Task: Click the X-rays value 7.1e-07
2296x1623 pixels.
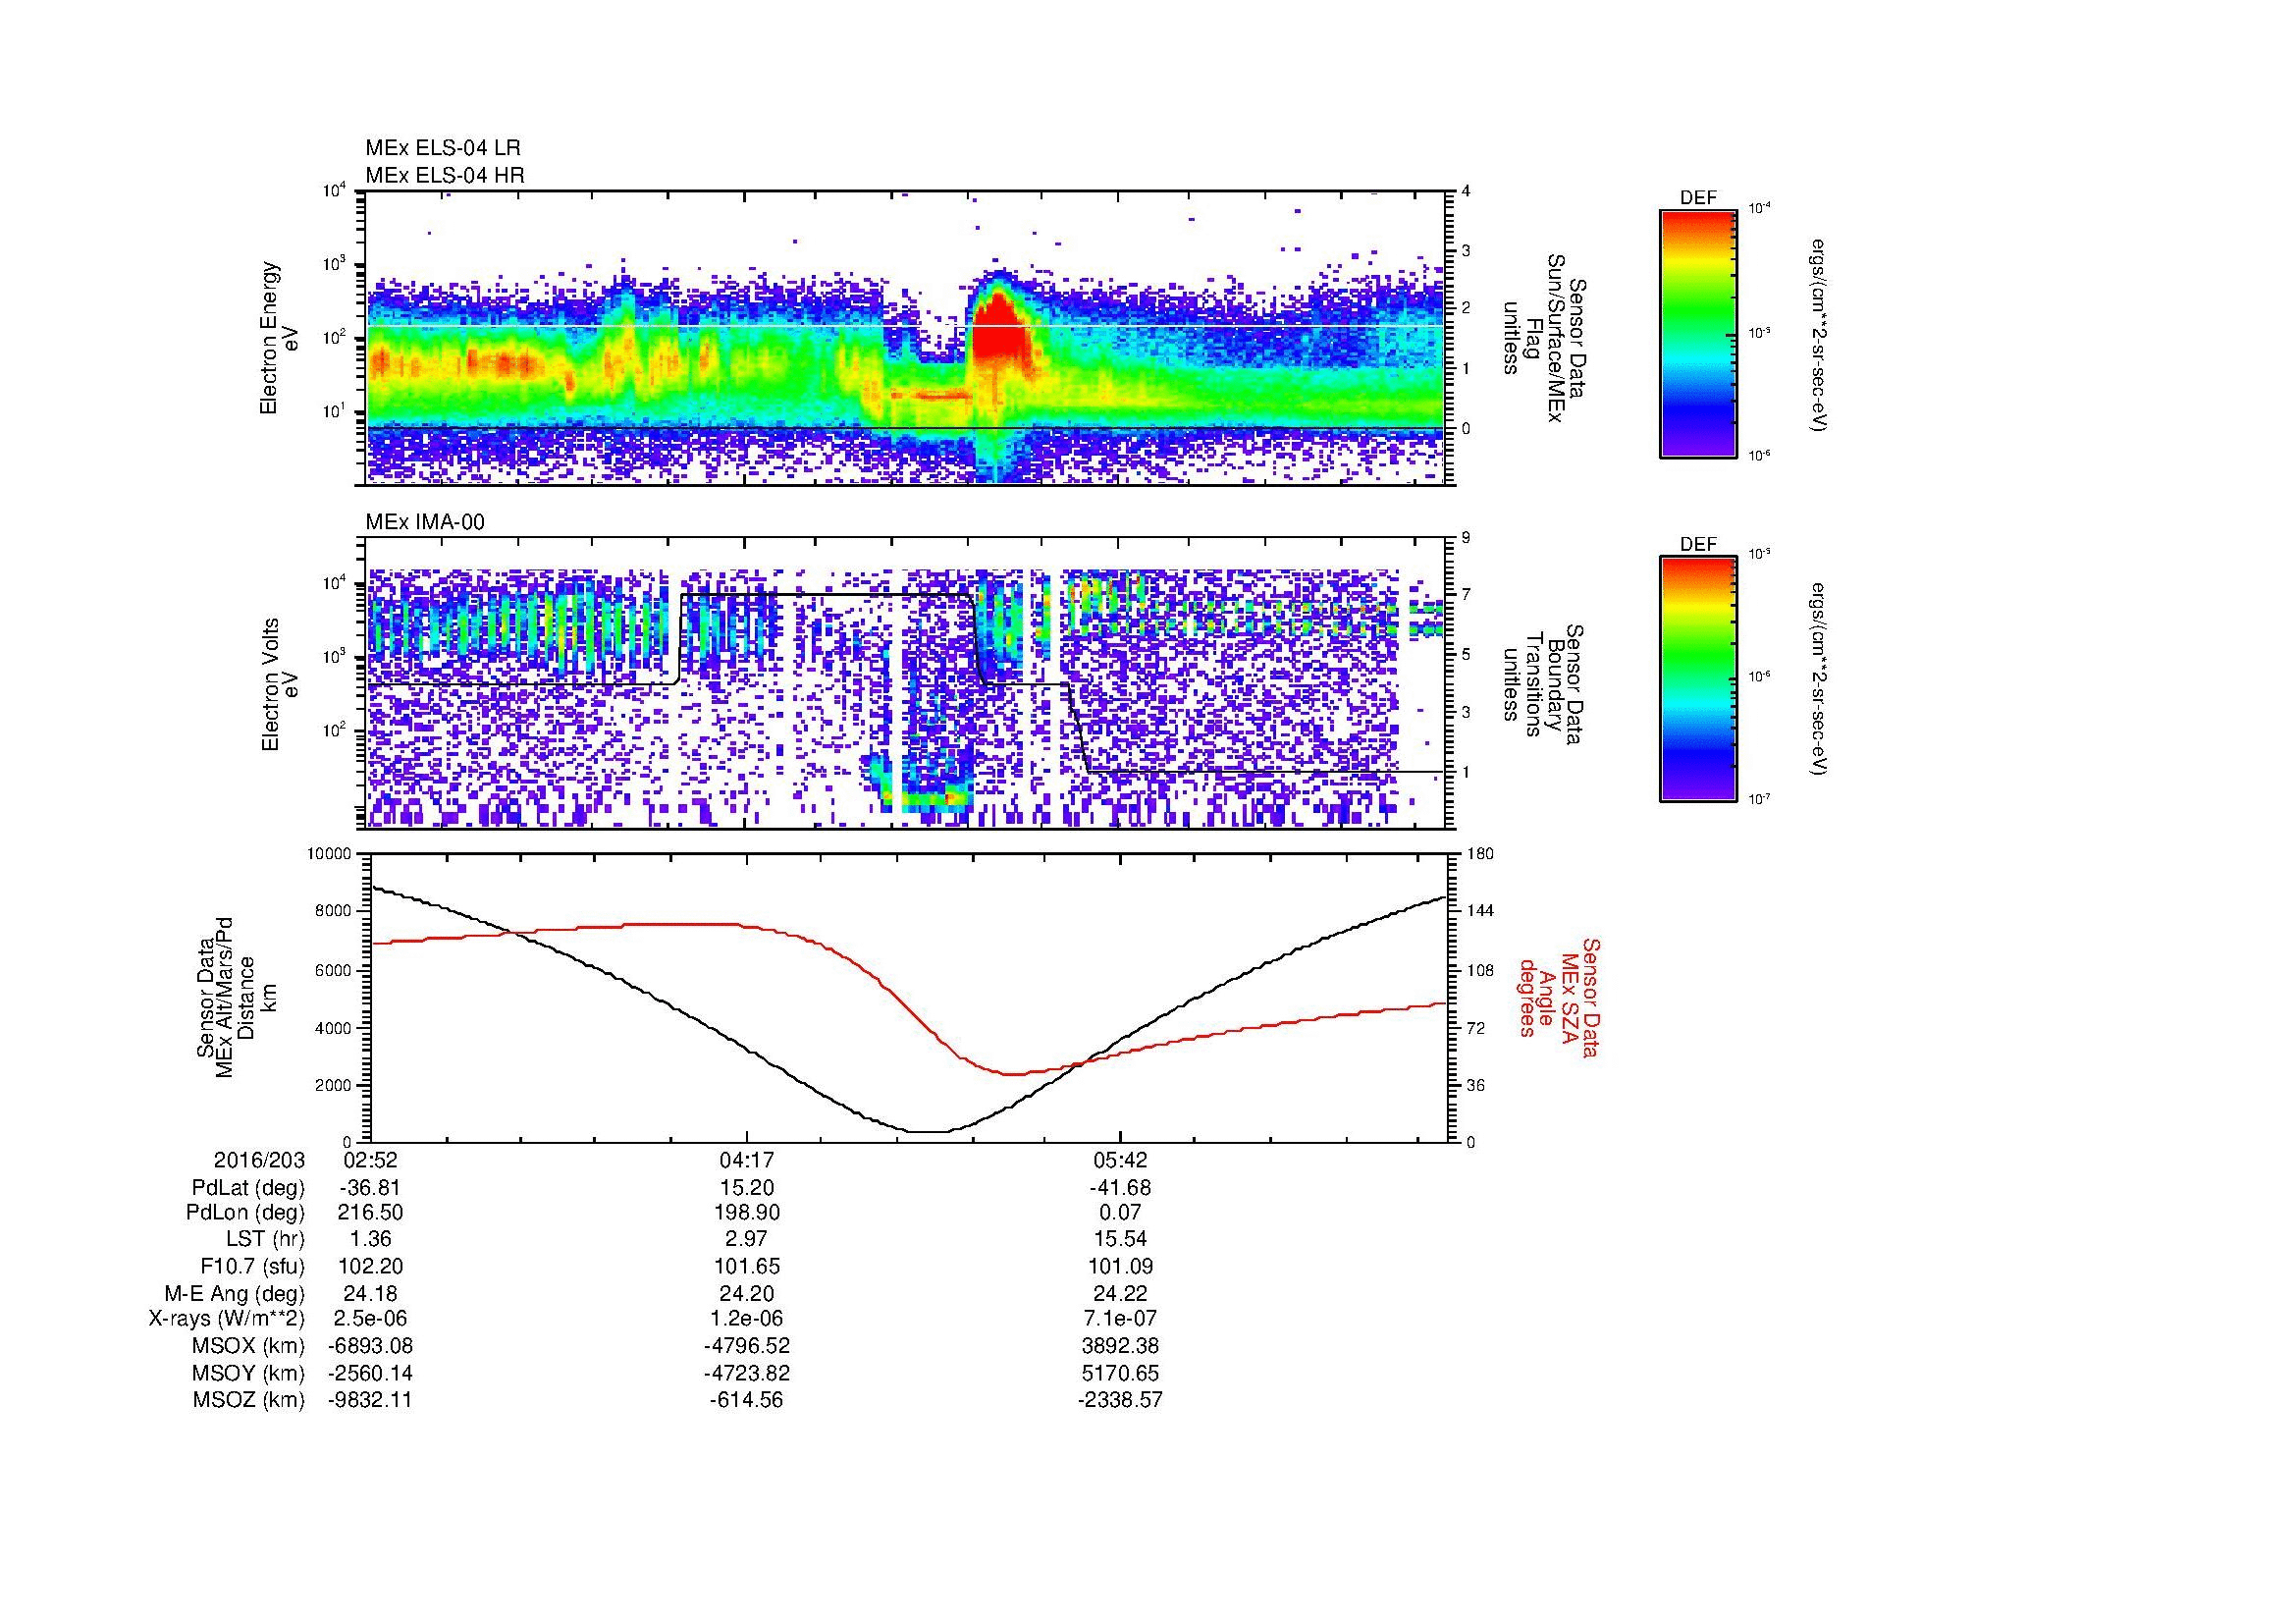Action: pos(1120,1319)
